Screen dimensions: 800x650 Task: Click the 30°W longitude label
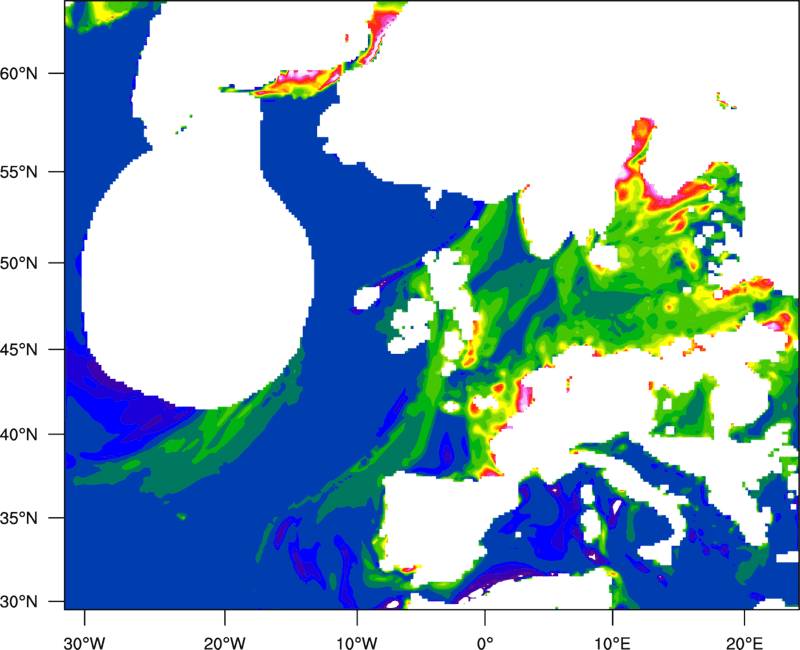[84, 643]
